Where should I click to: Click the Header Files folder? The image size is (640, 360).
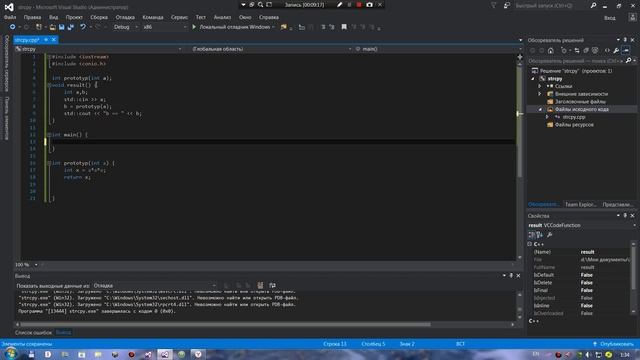click(576, 102)
